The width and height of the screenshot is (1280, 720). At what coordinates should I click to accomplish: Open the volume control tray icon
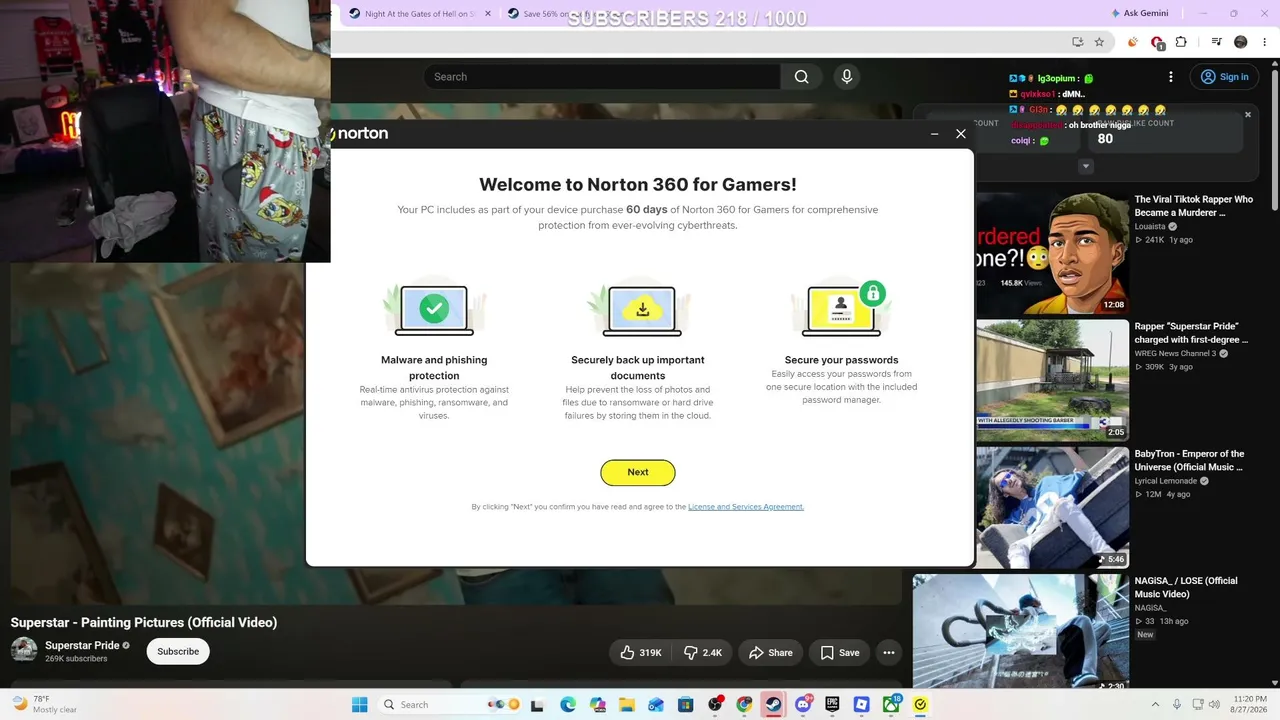(x=1216, y=705)
